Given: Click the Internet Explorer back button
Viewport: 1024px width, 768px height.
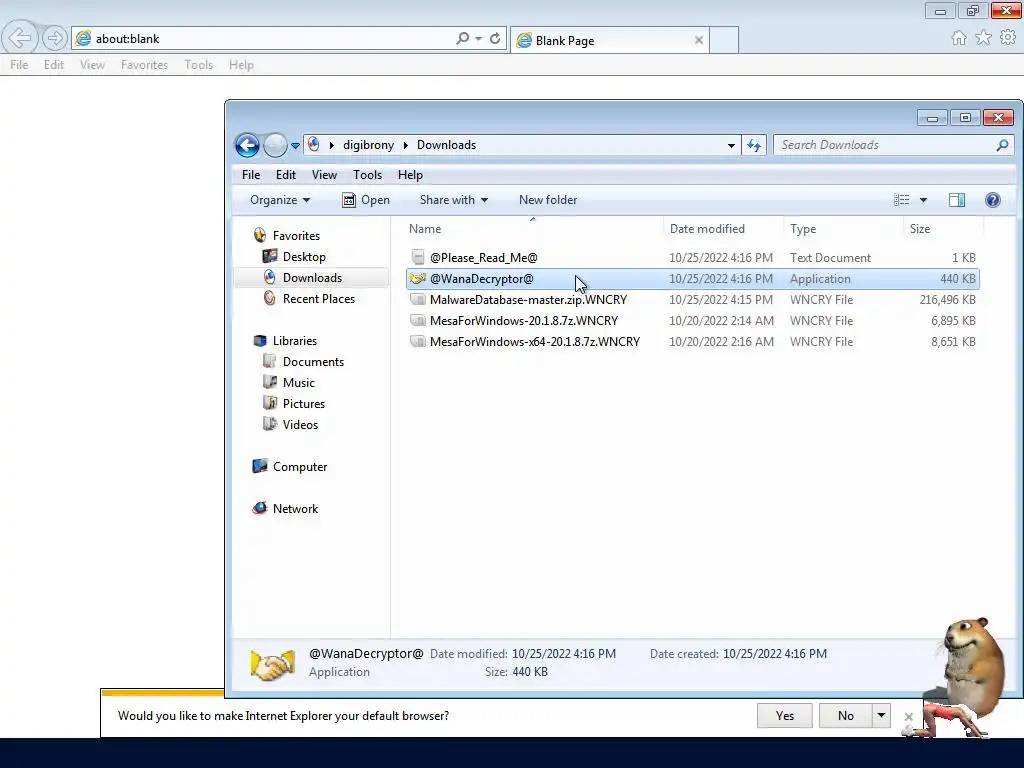Looking at the screenshot, I should click(20, 39).
